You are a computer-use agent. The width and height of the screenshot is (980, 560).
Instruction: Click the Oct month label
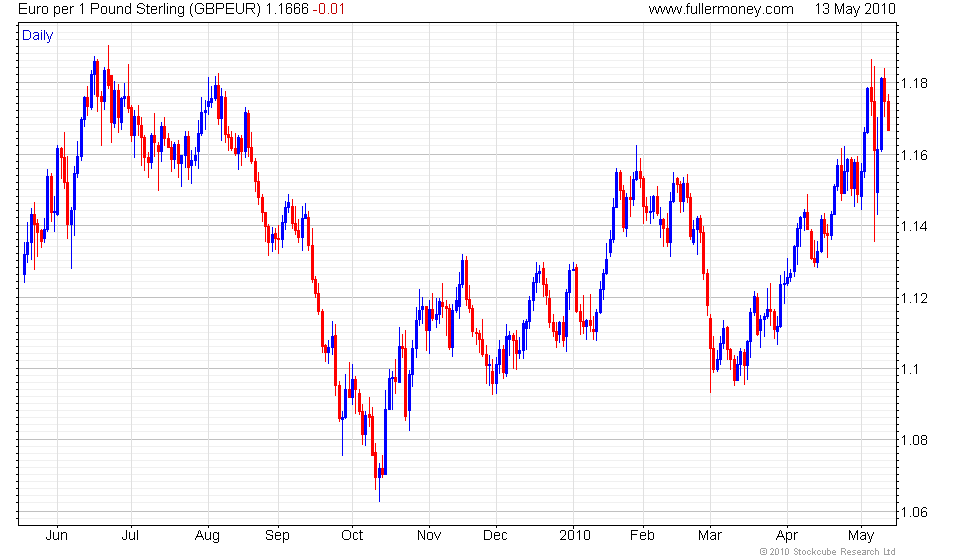[x=352, y=536]
